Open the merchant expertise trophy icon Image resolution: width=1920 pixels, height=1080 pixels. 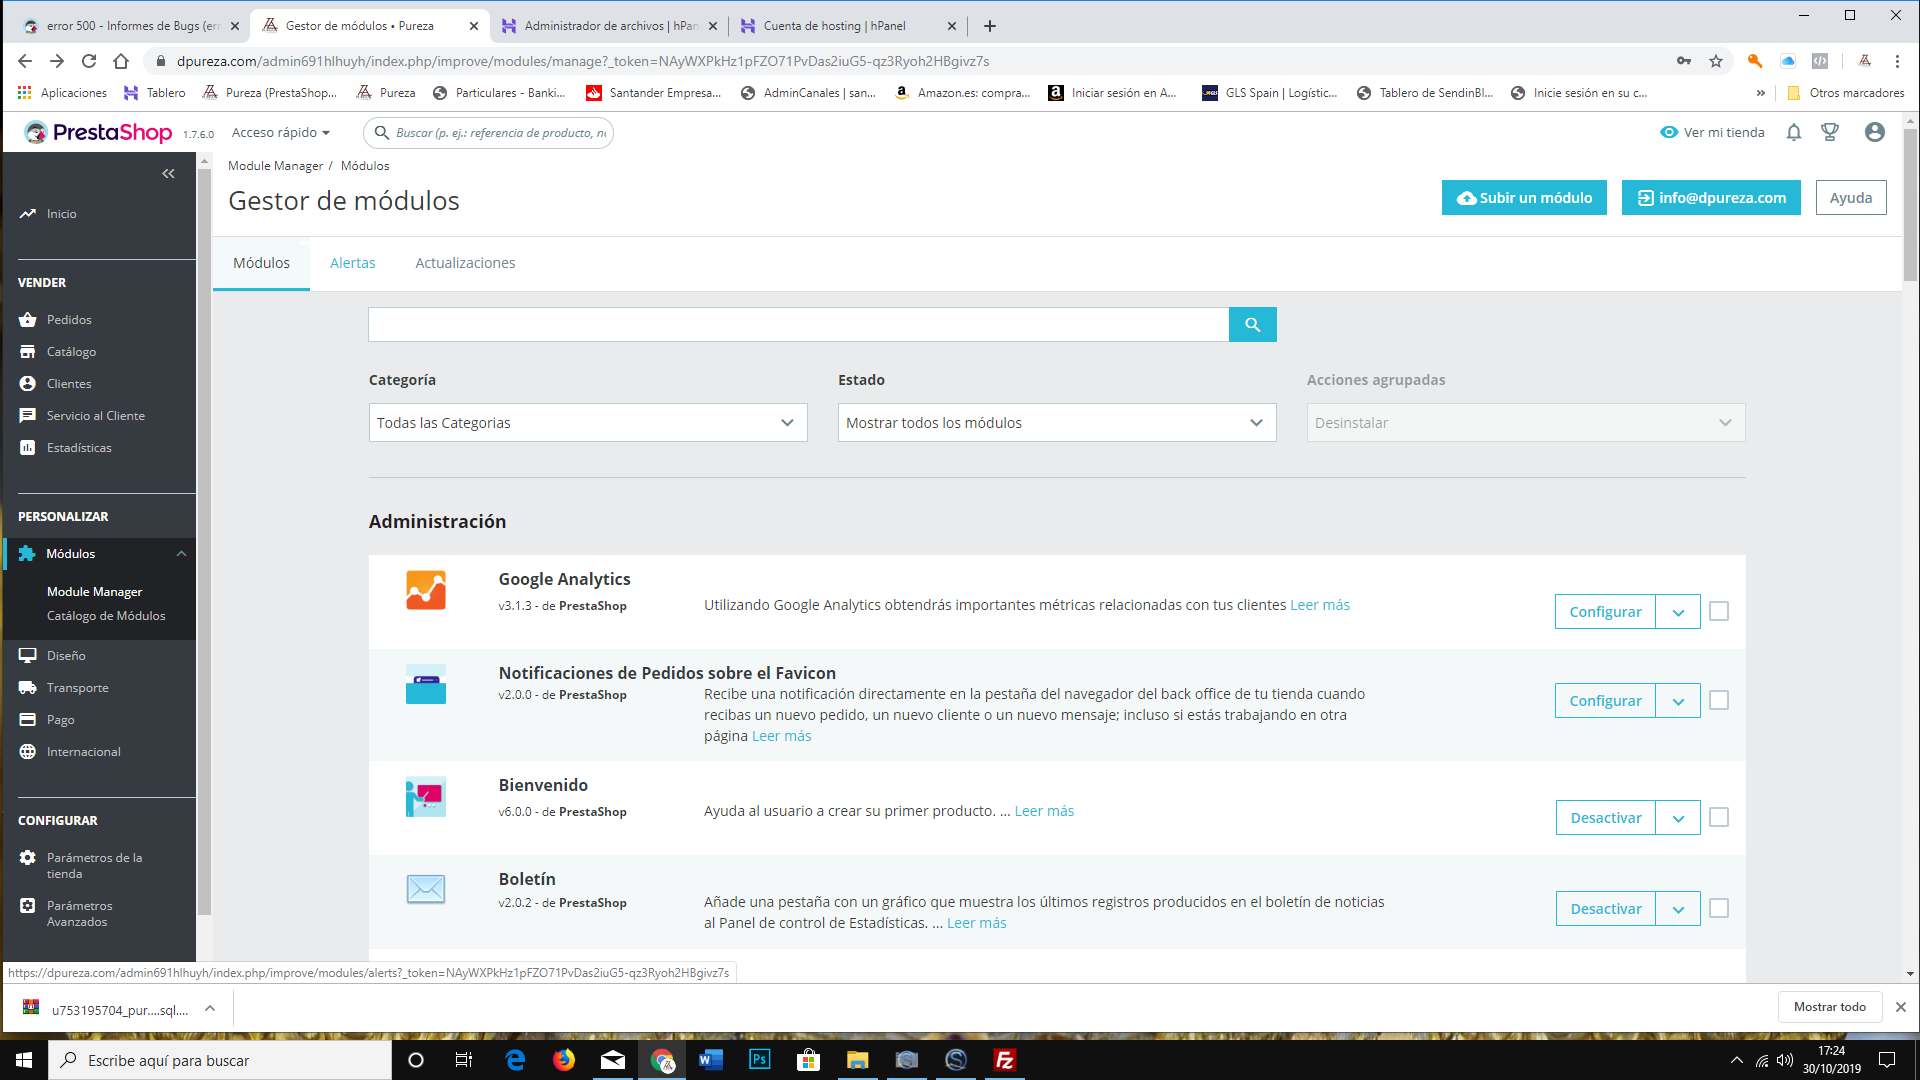tap(1830, 132)
